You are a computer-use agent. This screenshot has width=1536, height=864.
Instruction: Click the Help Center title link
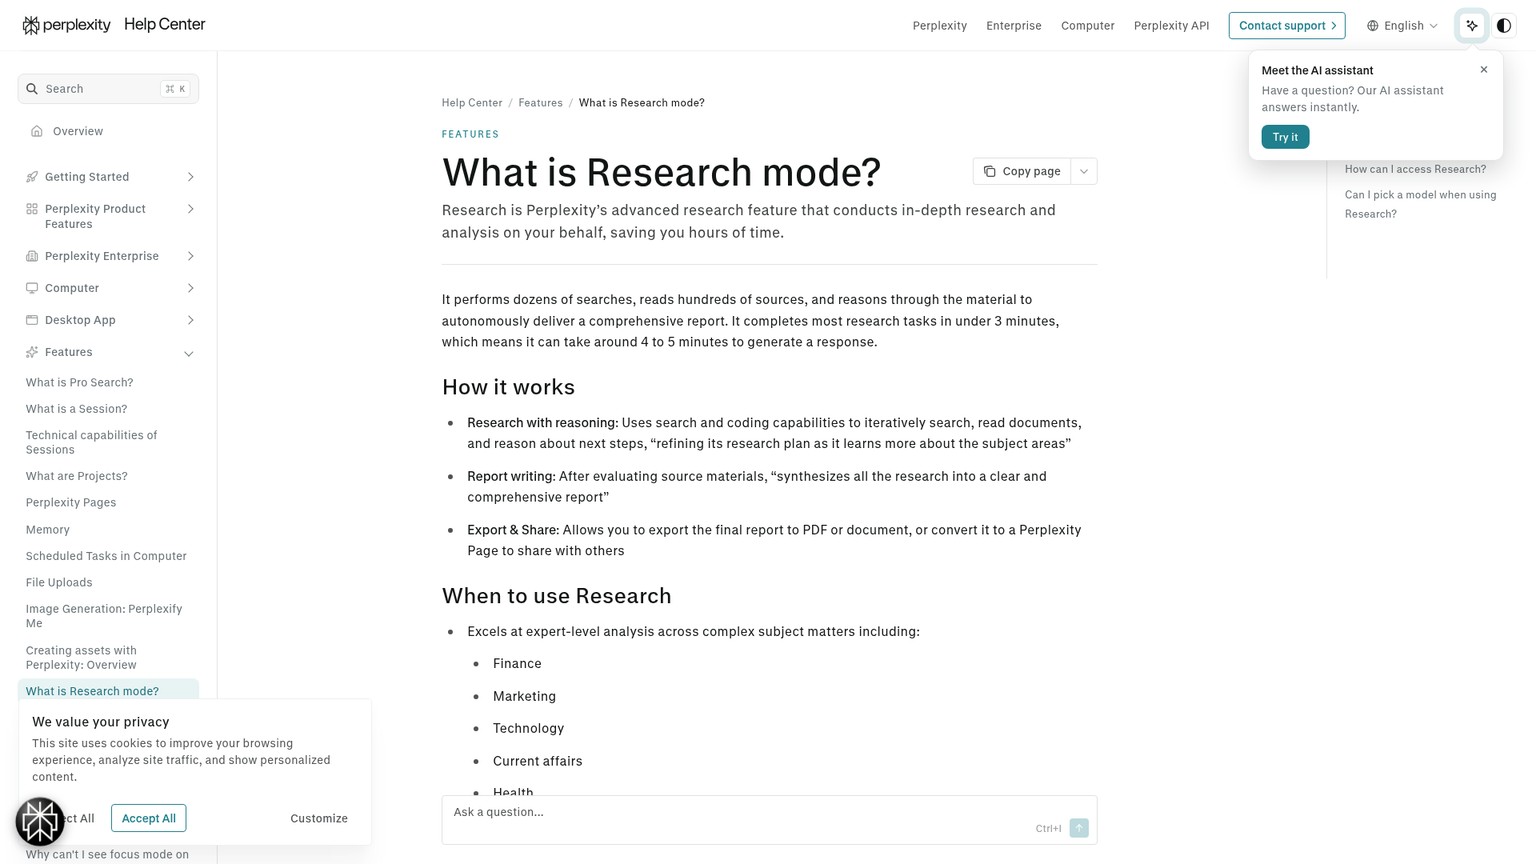(164, 25)
